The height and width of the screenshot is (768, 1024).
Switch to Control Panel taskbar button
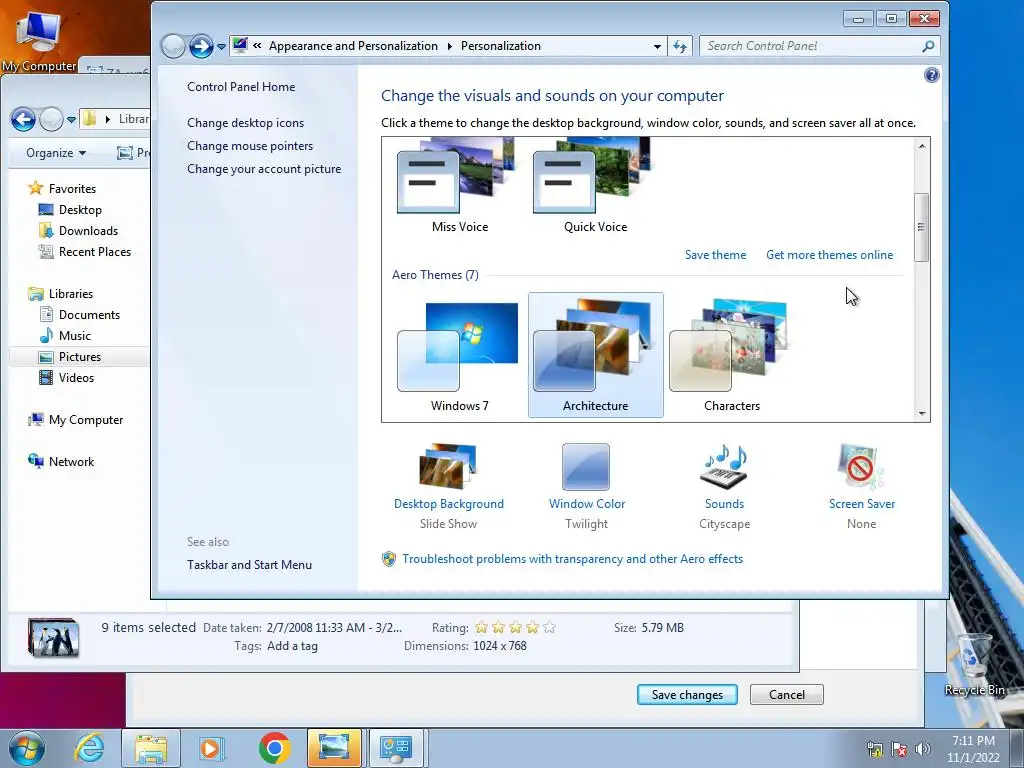396,748
